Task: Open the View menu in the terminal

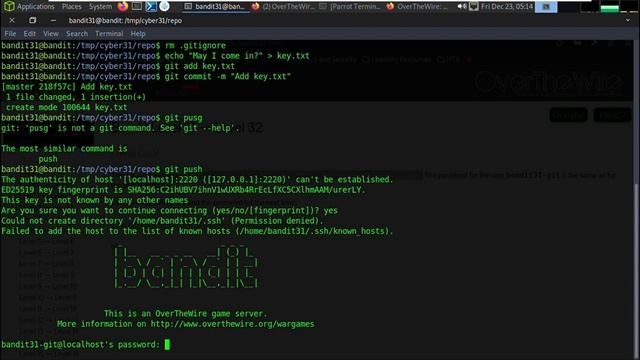Action: click(51, 33)
